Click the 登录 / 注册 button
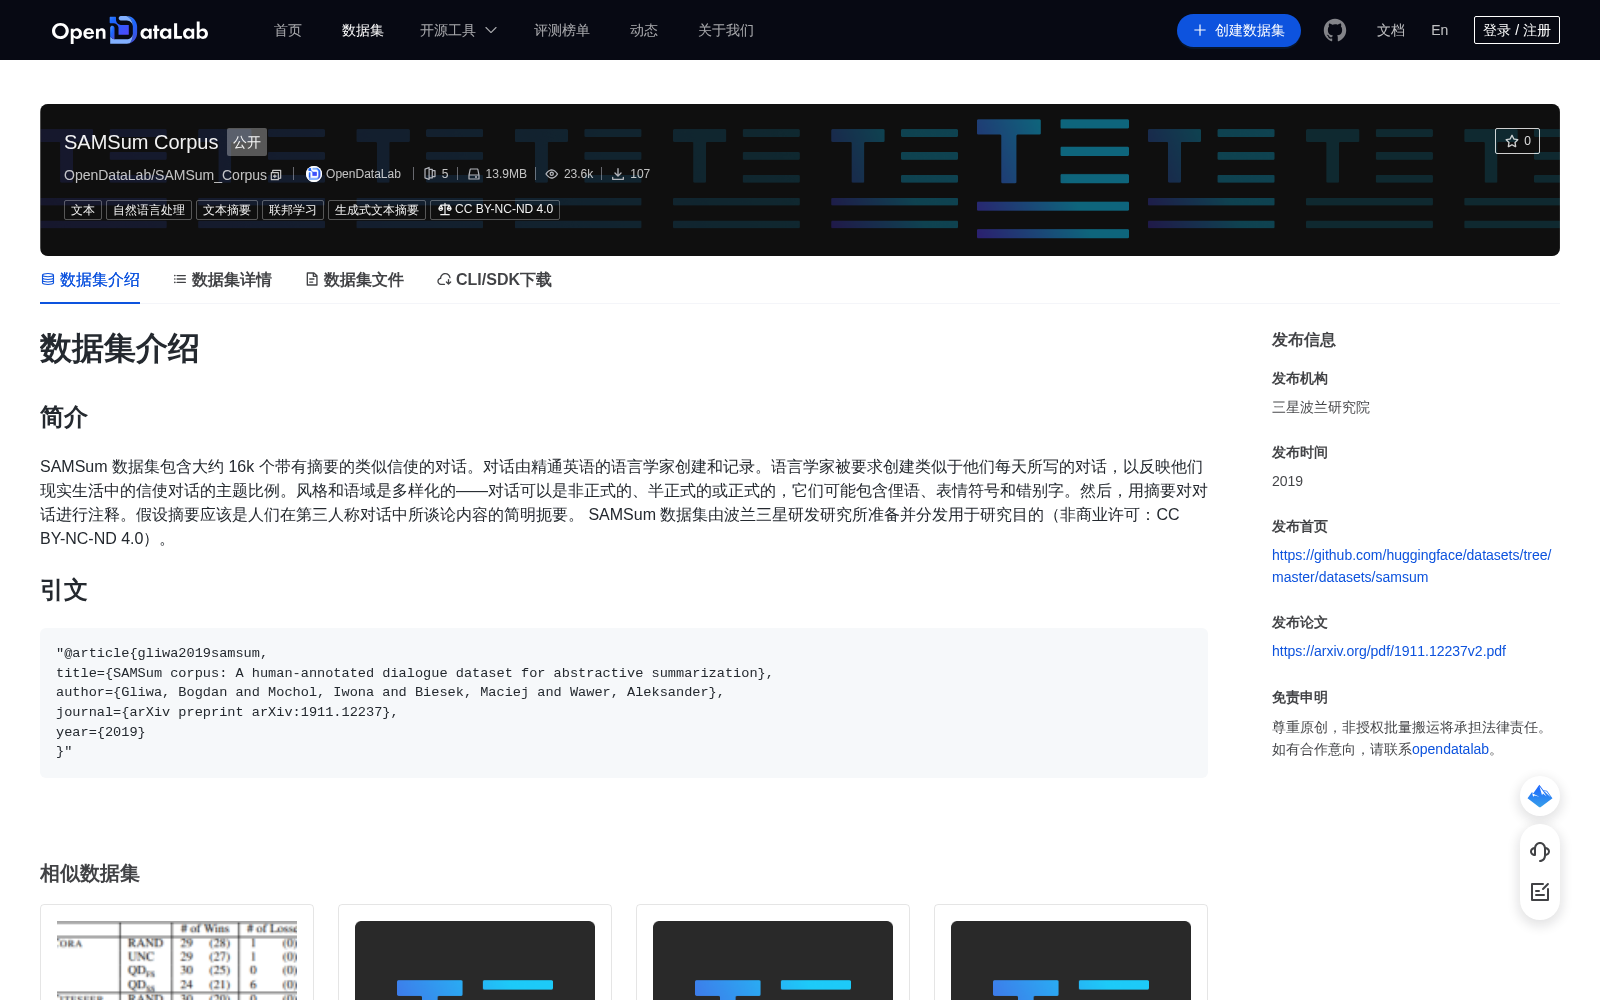Screen dimensions: 1600x1000 (1517, 30)
